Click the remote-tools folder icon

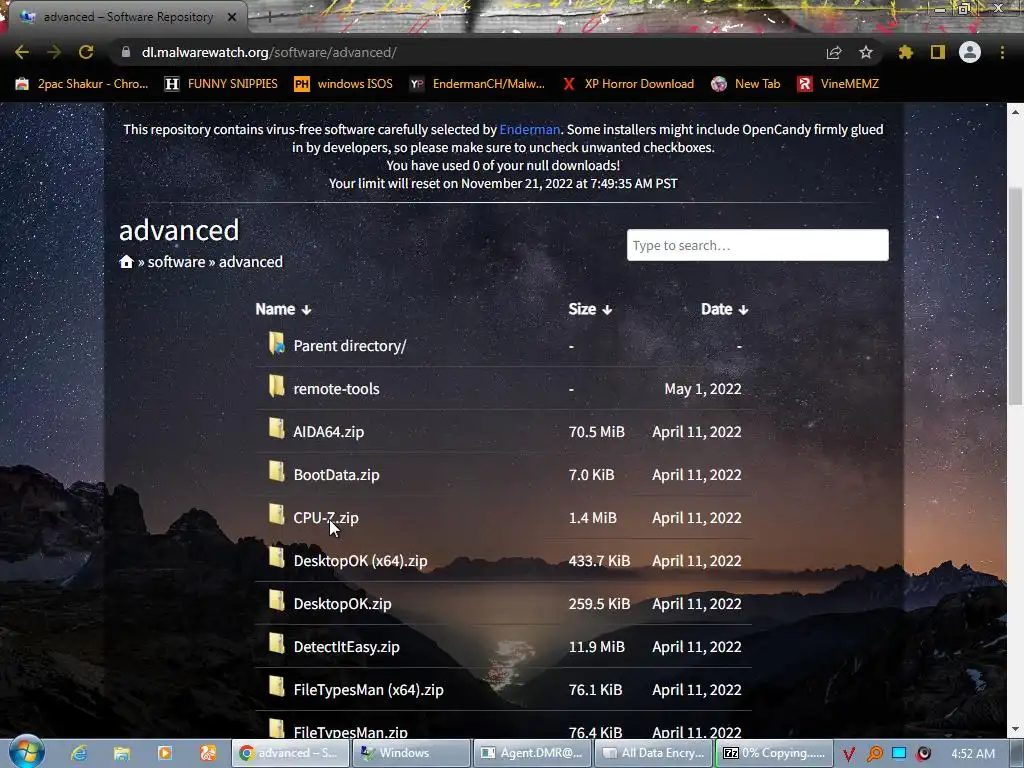click(276, 386)
